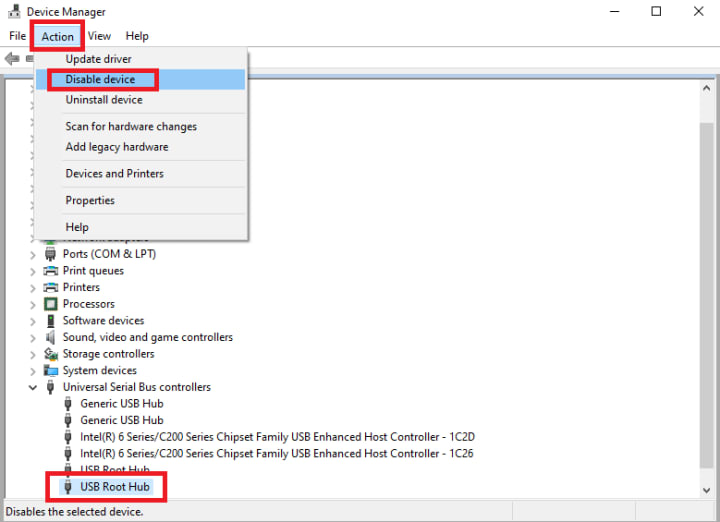720x522 pixels.
Task: Select Universal Serial Bus controllers label
Action: point(137,387)
